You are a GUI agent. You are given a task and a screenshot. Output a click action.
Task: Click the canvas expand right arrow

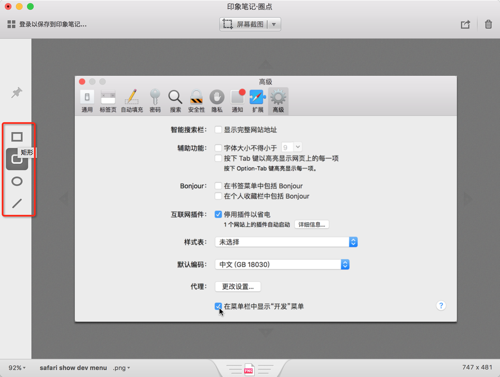point(468,199)
